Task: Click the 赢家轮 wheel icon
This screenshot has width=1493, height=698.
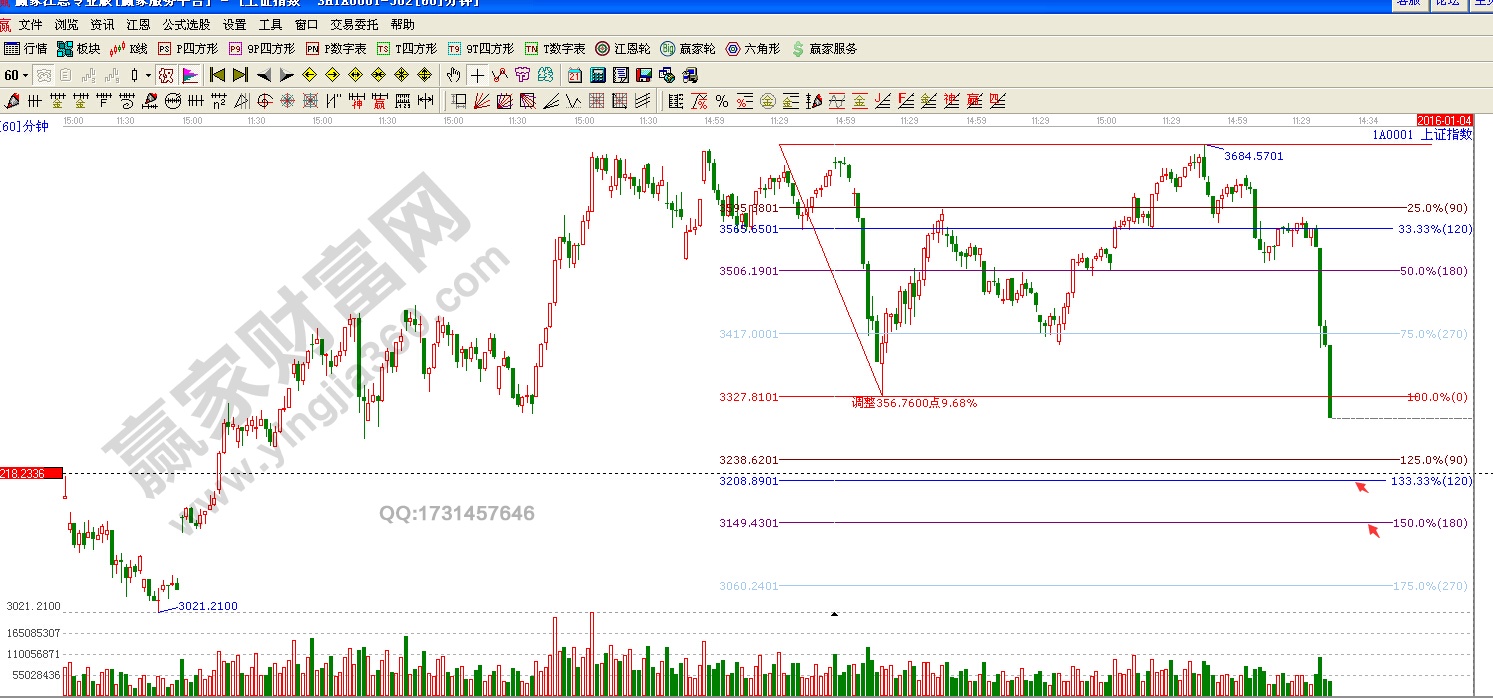Action: [687, 48]
